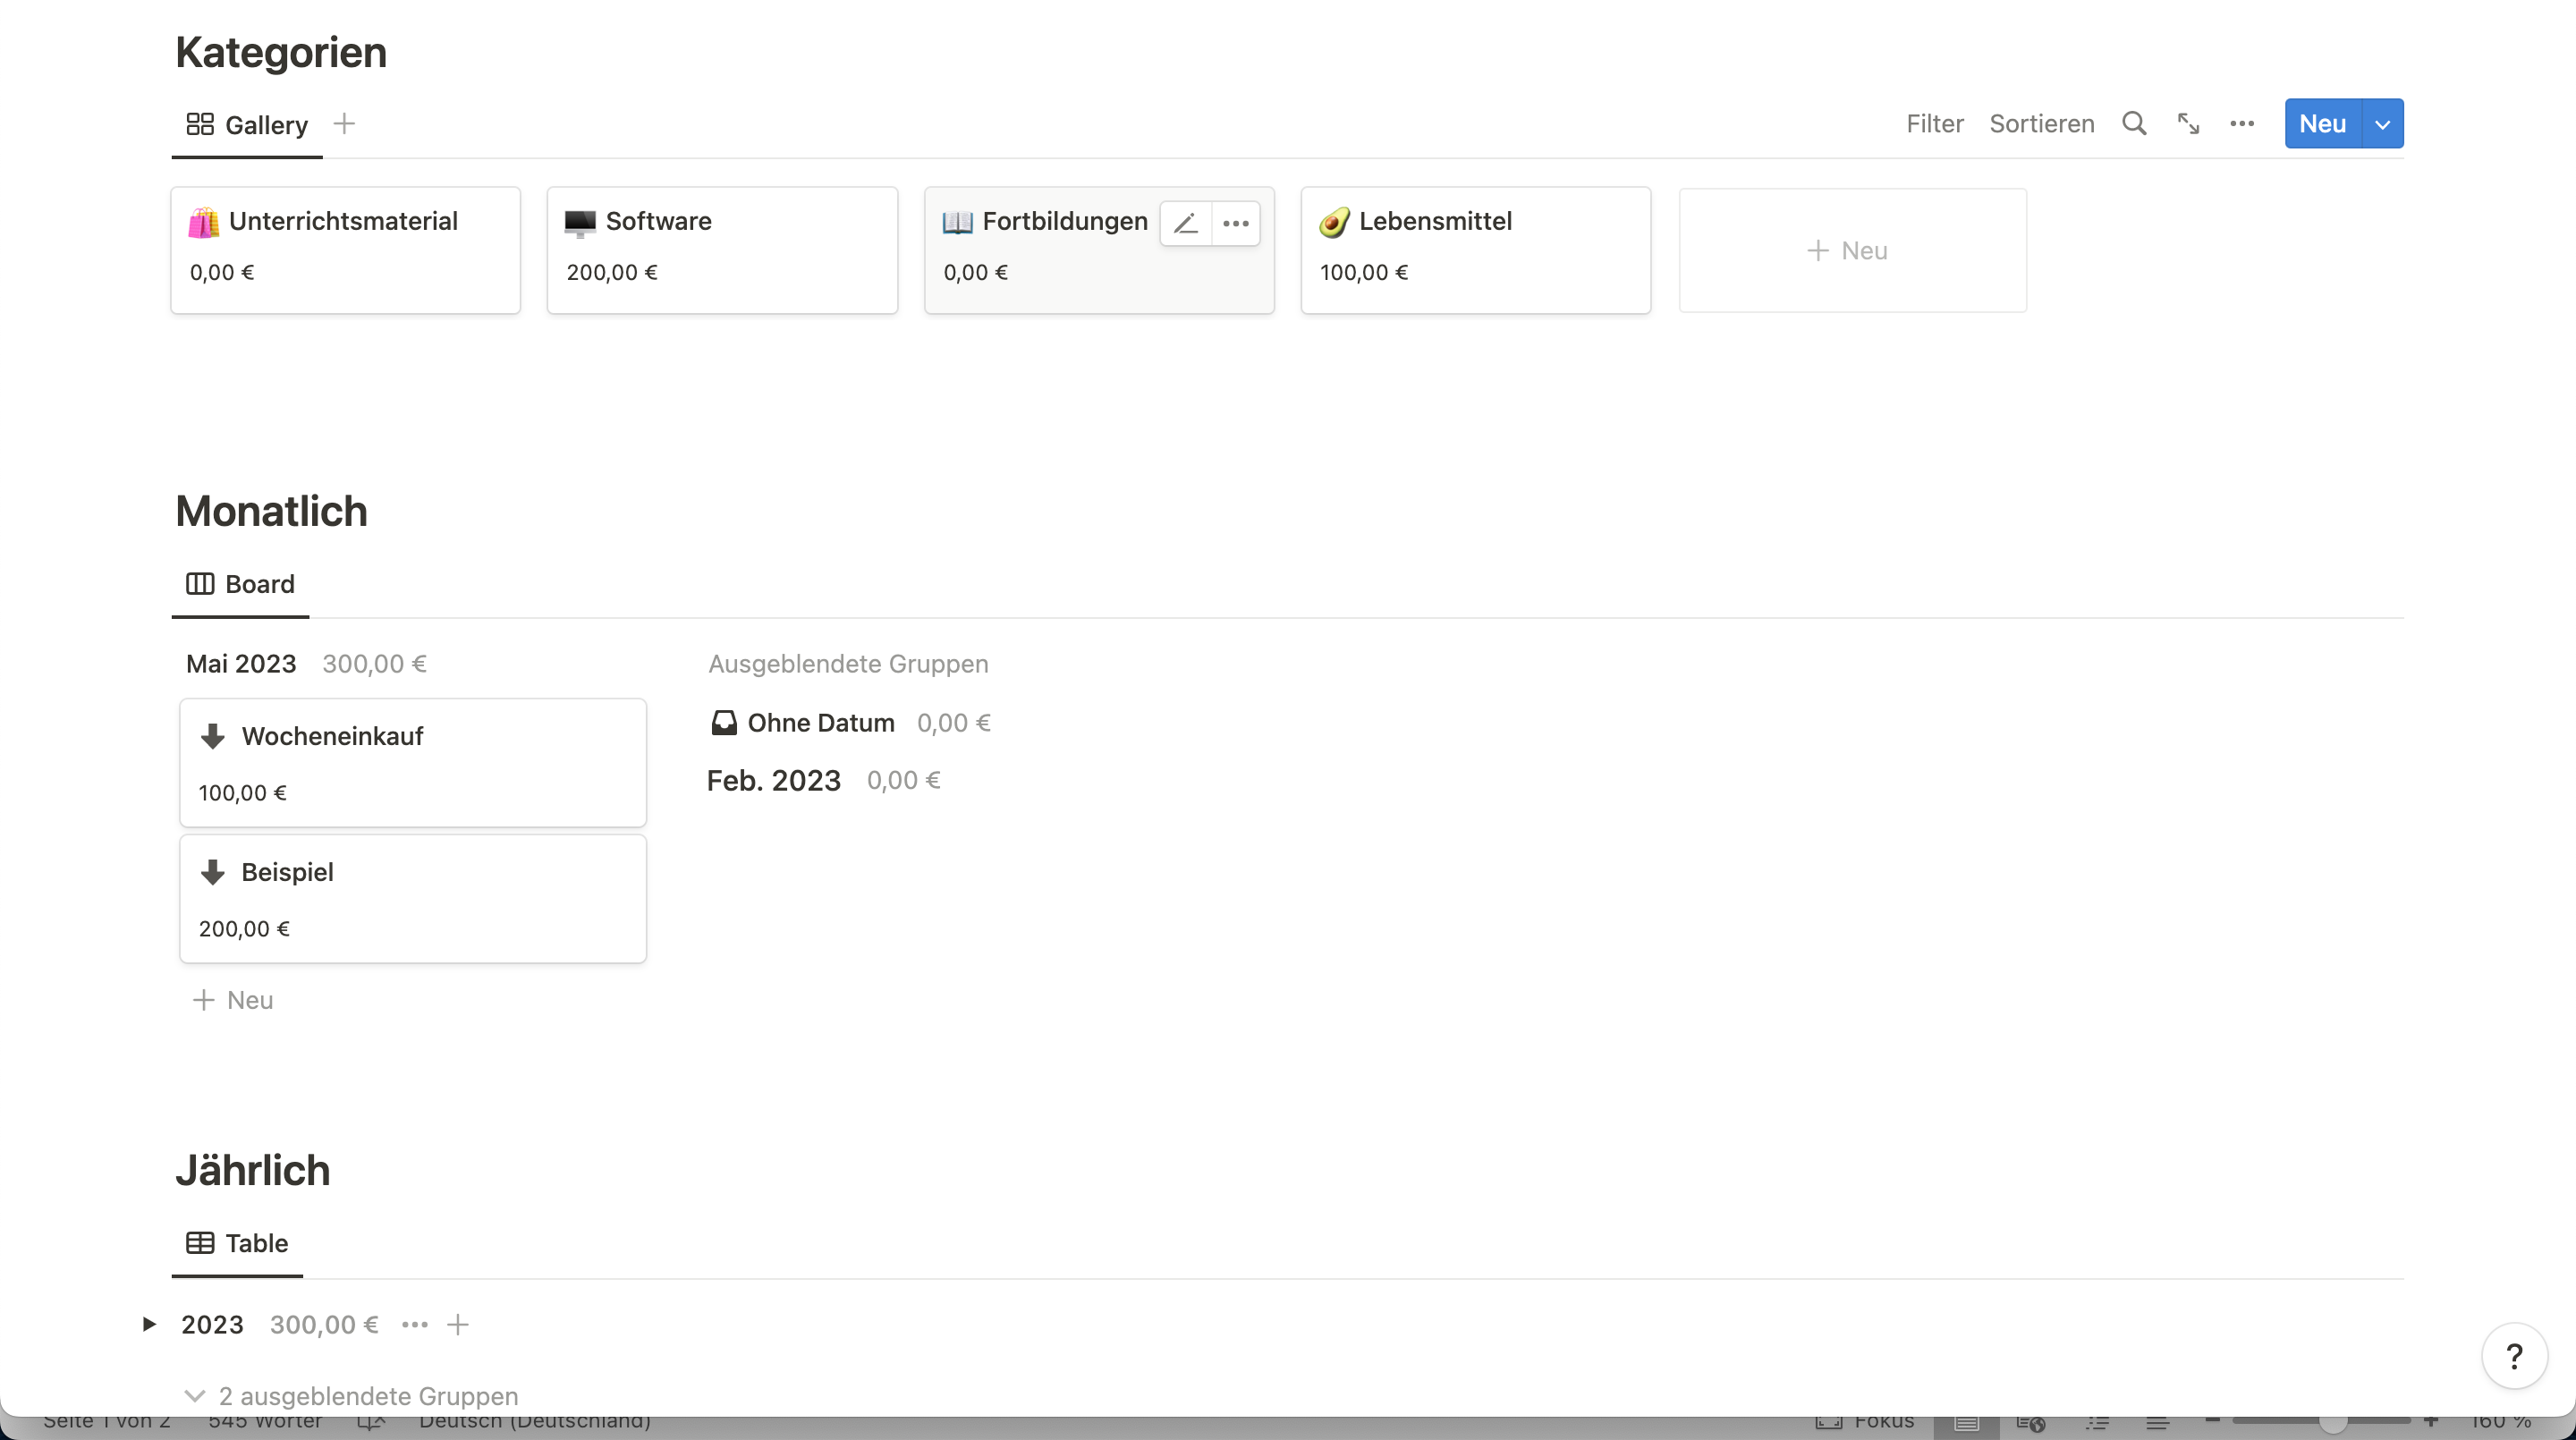Click the blue Neu button
2576x1440 pixels.
2321,124
